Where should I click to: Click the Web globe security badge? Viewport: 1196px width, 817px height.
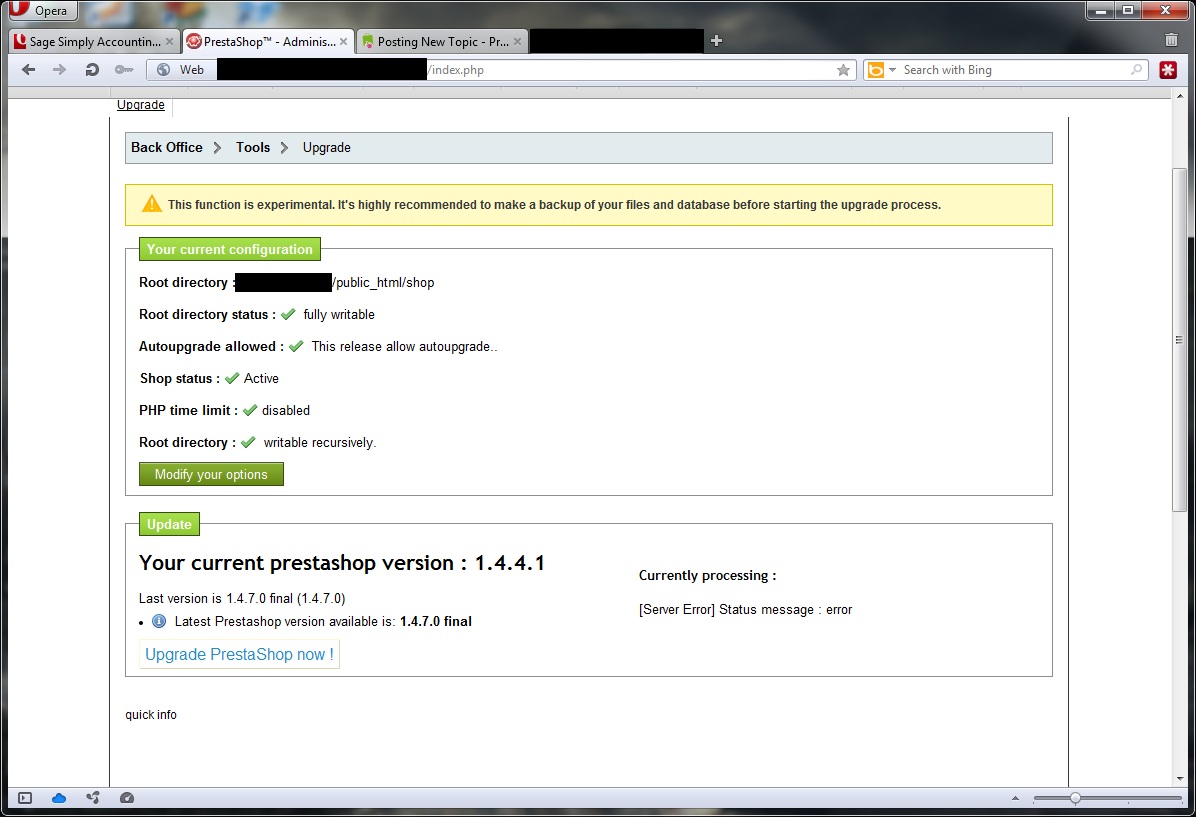coord(181,69)
